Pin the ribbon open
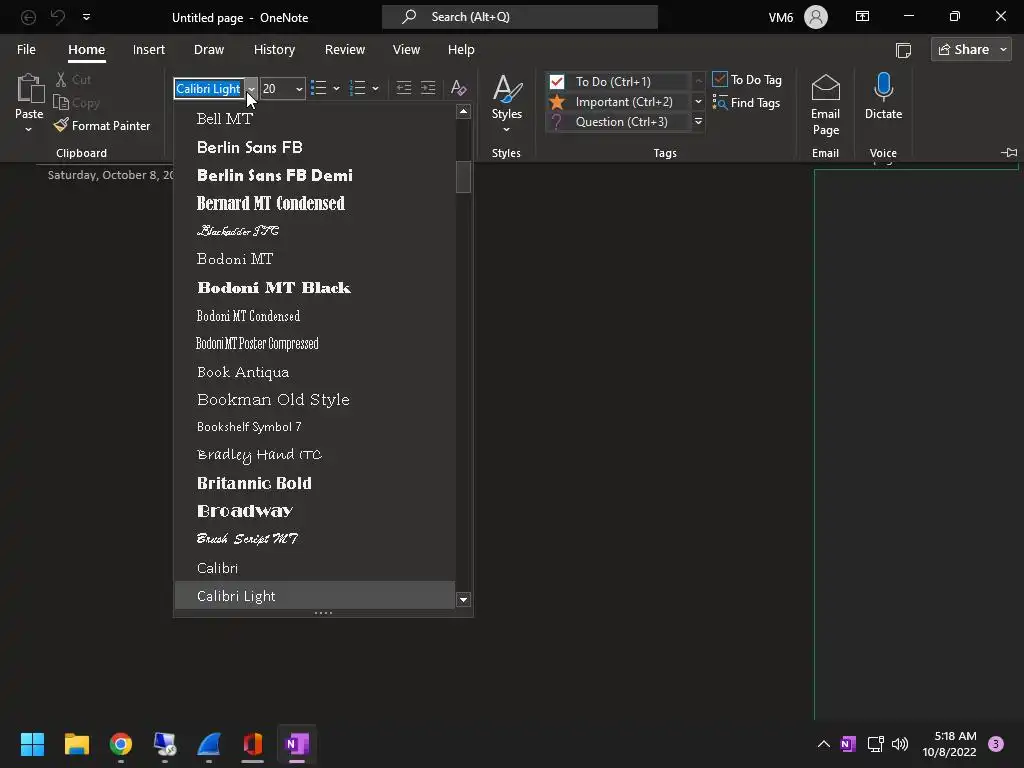Image resolution: width=1024 pixels, height=768 pixels. [x=1009, y=153]
